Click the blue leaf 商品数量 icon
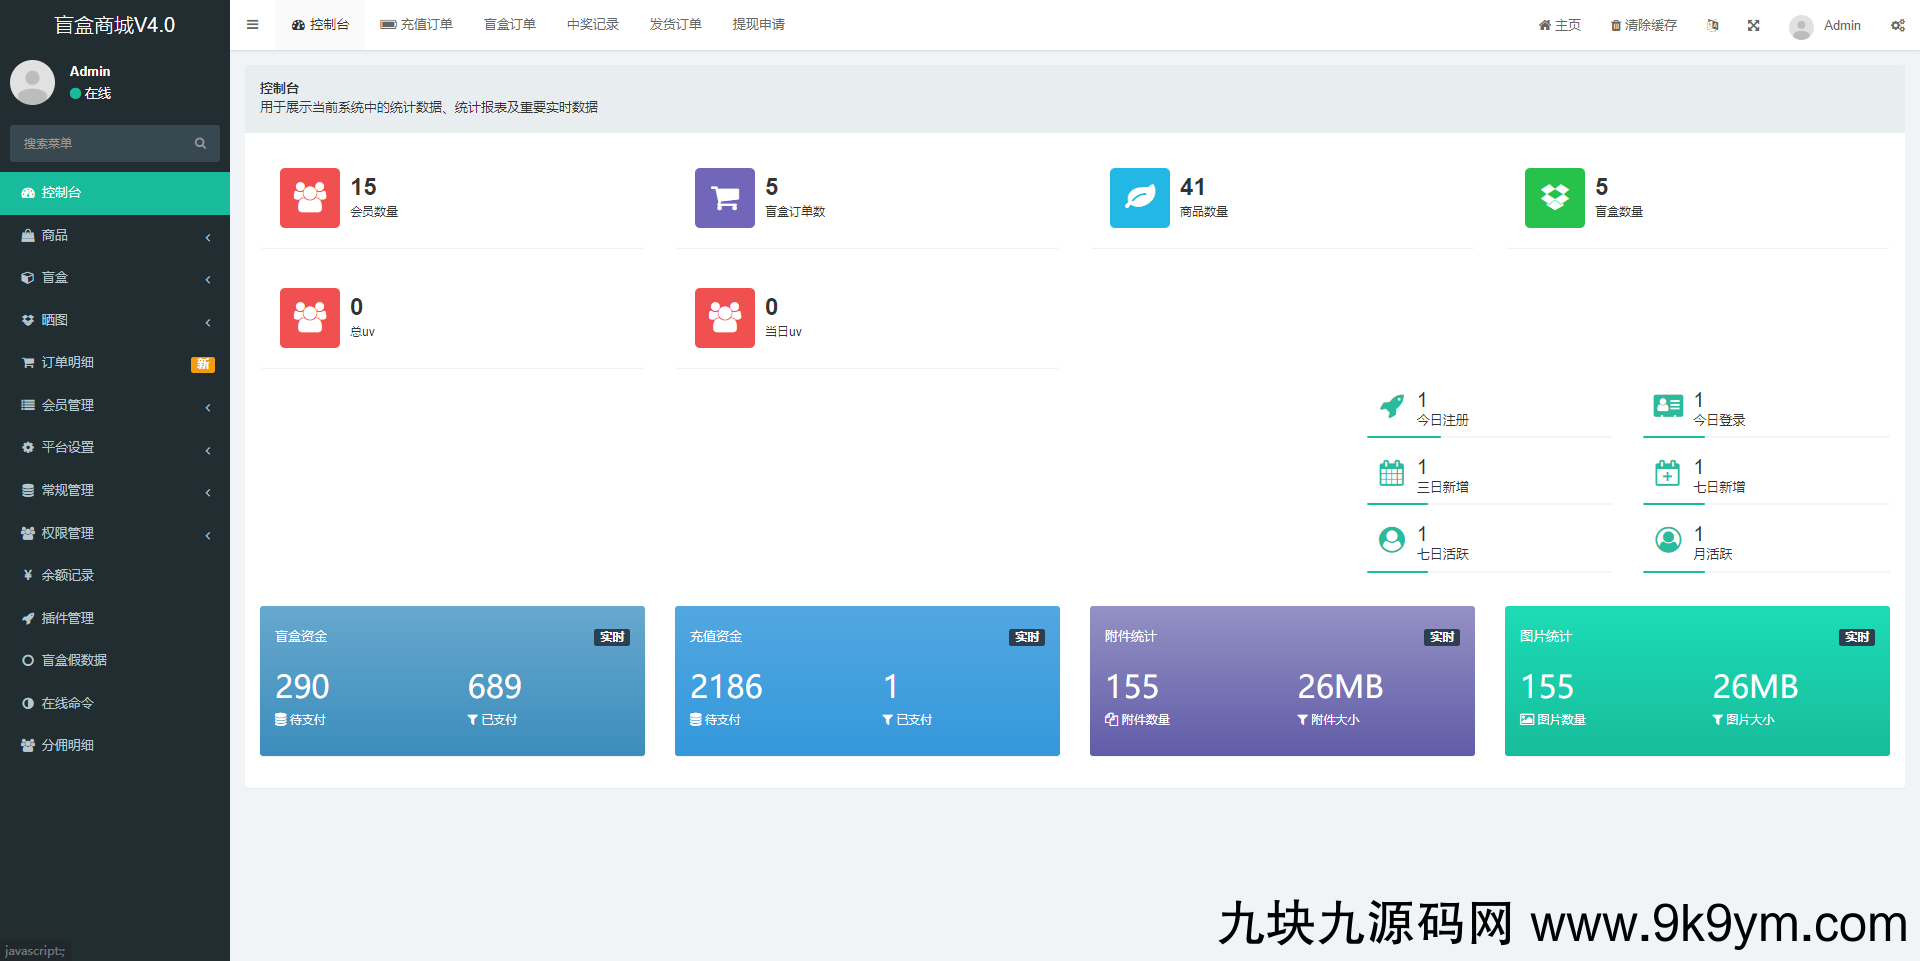The height and width of the screenshot is (961, 1920). click(1139, 198)
